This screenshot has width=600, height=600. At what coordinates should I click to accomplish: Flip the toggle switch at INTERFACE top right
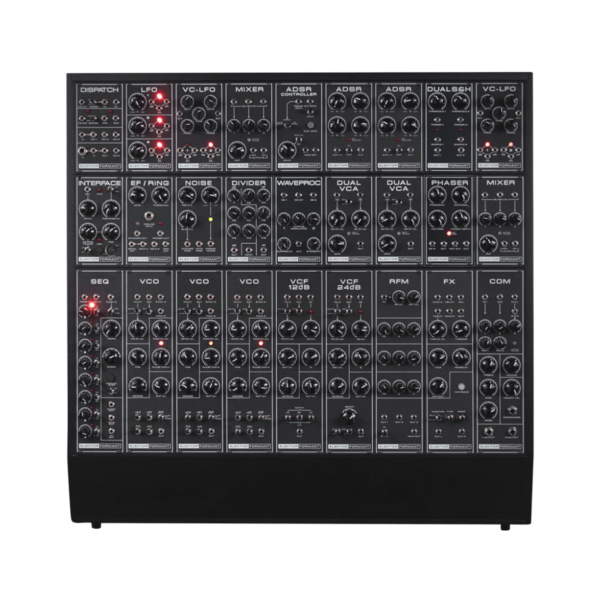pyautogui.click(x=111, y=191)
